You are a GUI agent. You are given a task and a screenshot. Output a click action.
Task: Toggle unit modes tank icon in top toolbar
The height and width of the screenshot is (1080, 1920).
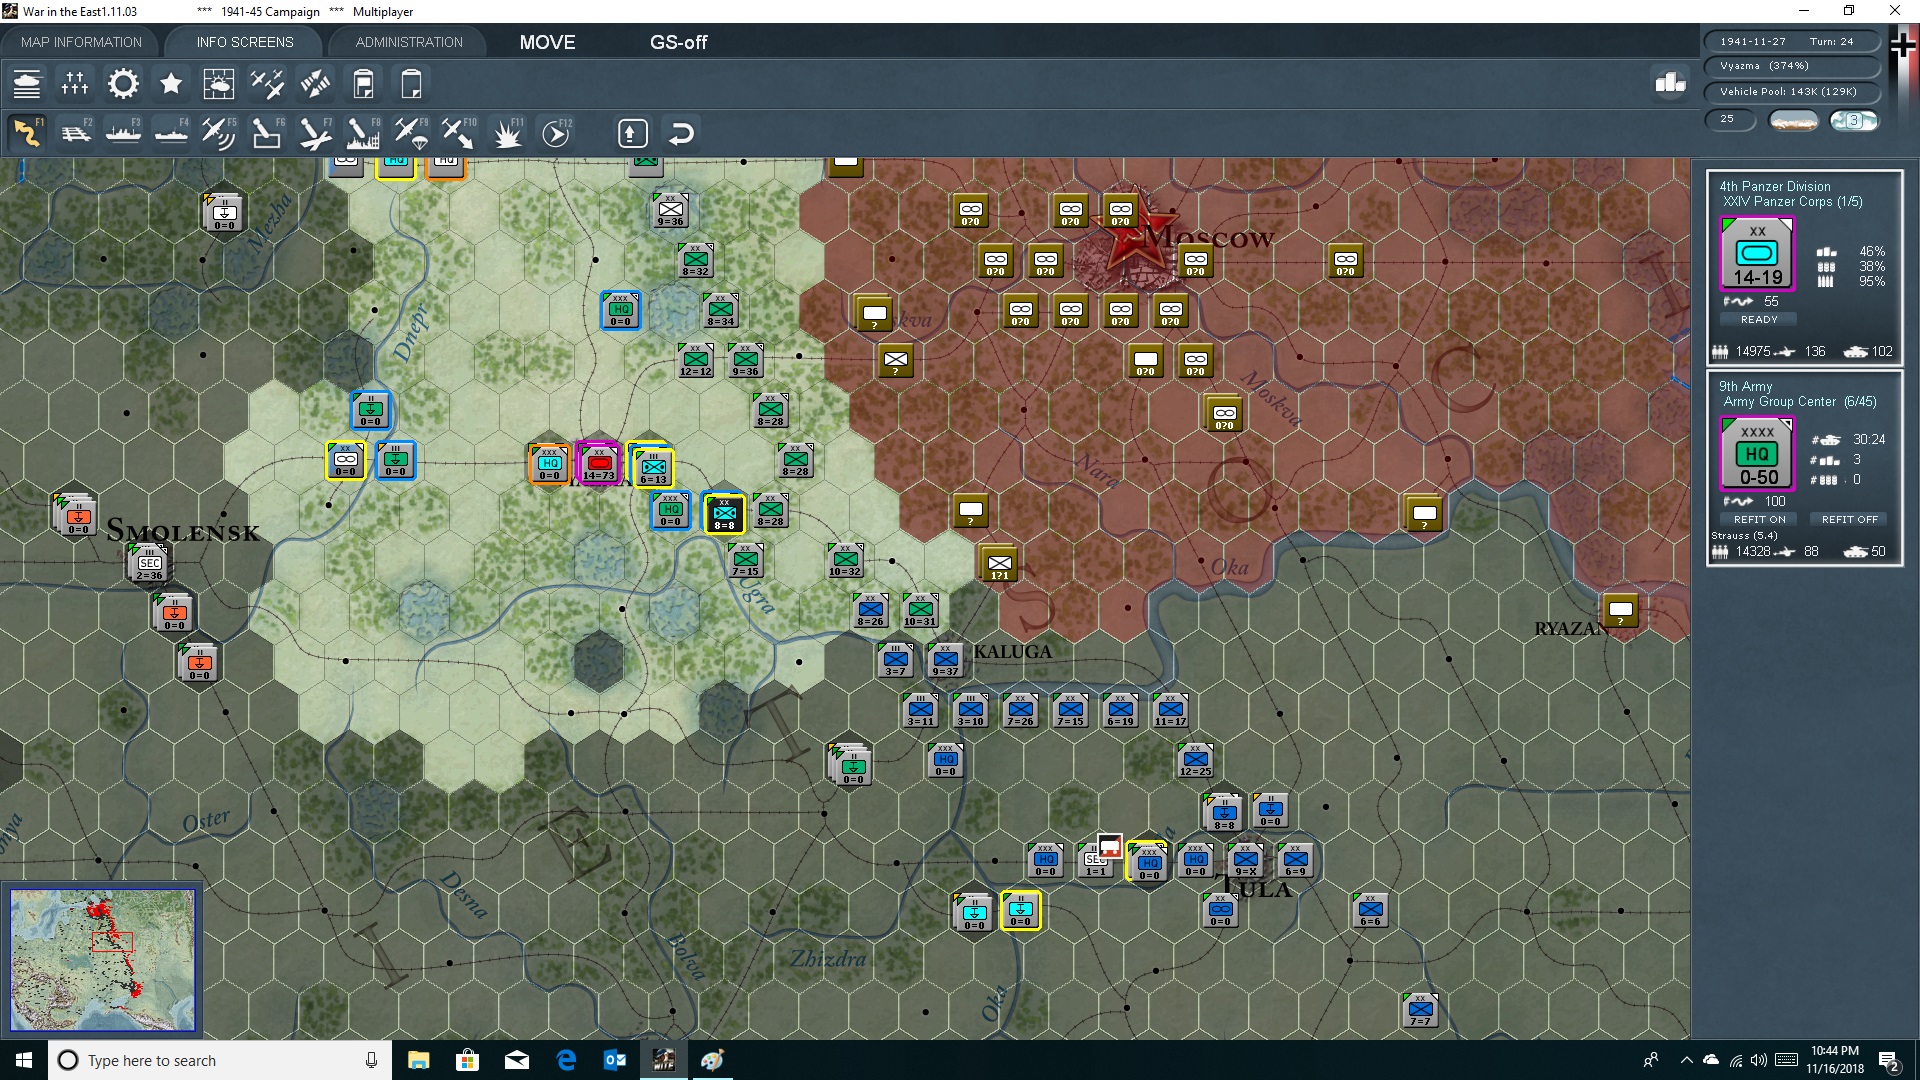(27, 84)
